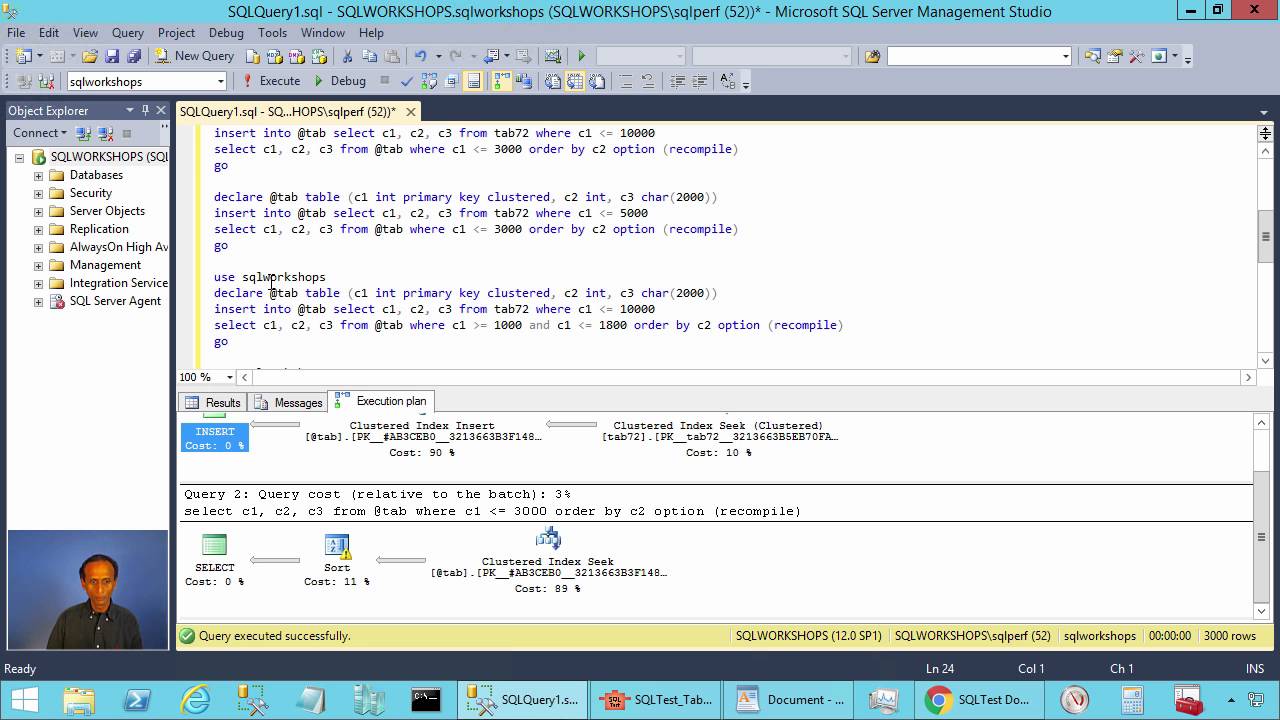Open the Activity Monitor icon
Viewport: 1280px width, 720px height.
[553, 56]
